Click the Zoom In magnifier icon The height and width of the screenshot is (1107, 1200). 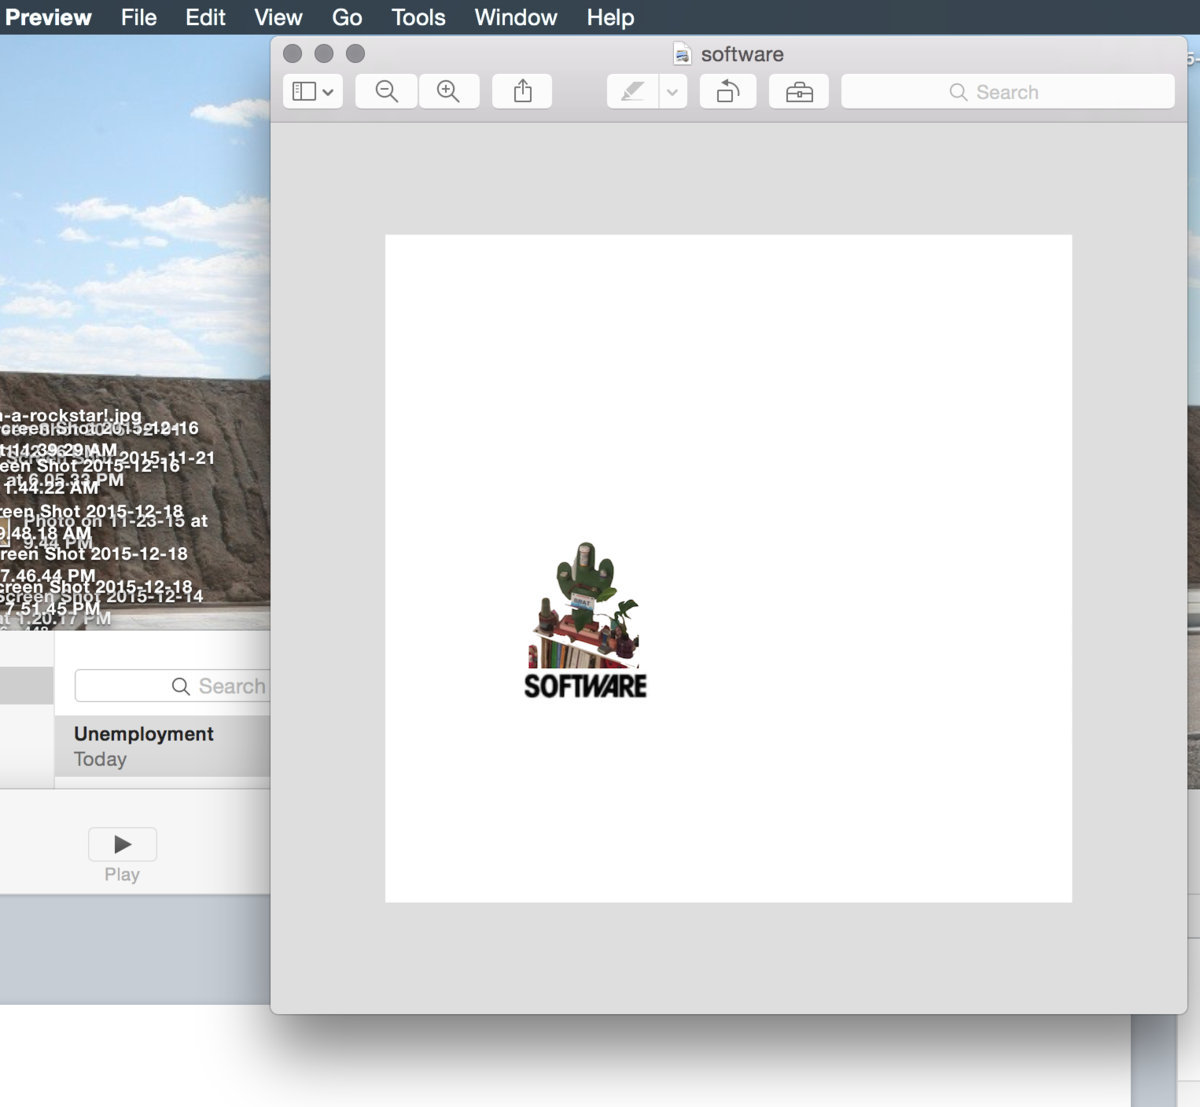pos(448,92)
